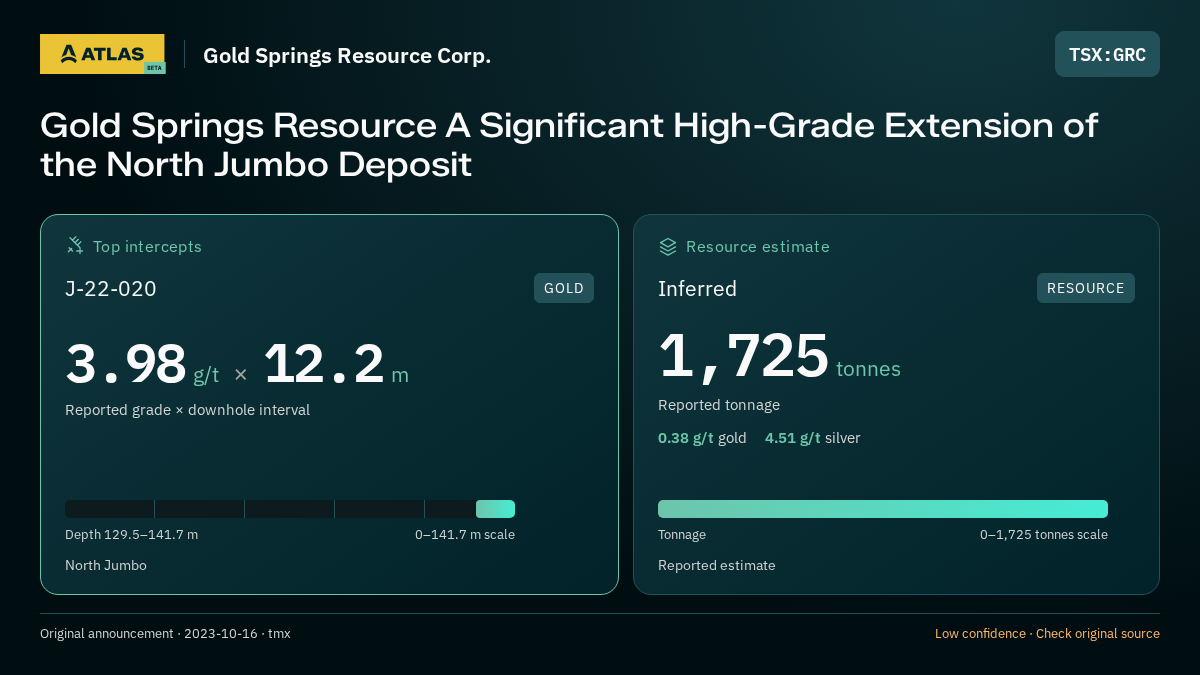The width and height of the screenshot is (1200, 675).
Task: Click the 'Resource estimate' heading
Action: coord(758,246)
